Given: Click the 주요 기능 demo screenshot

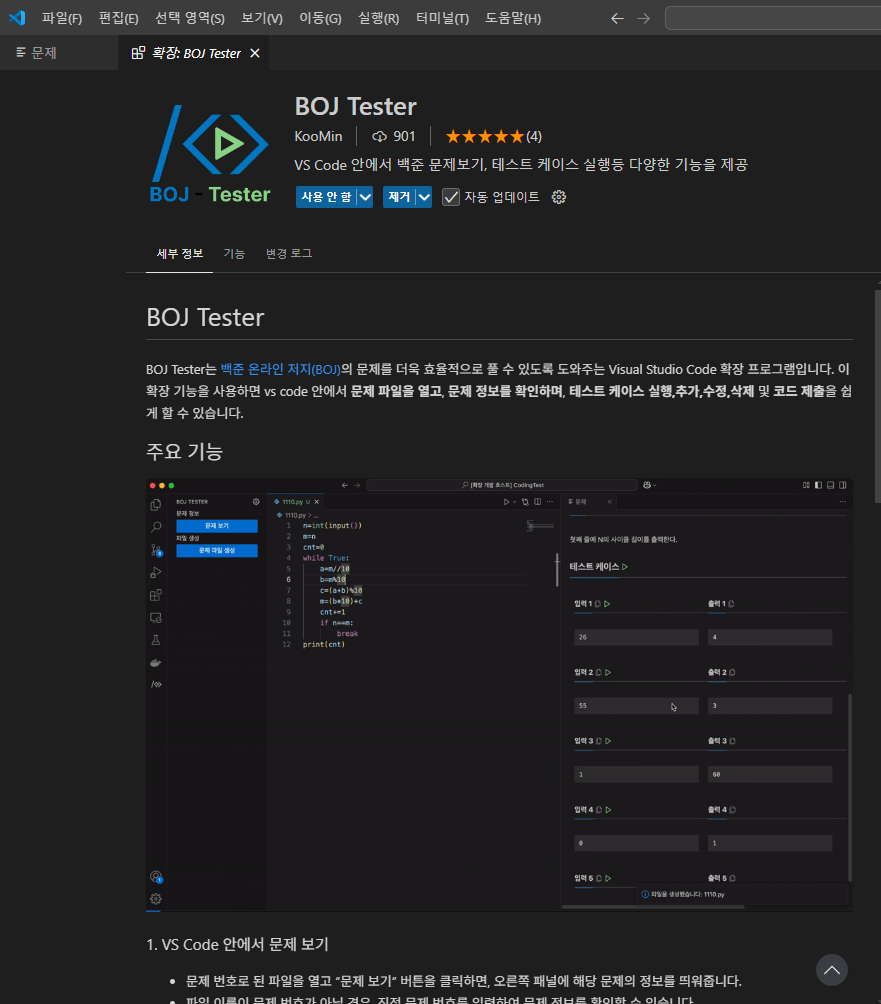Looking at the screenshot, I should (499, 695).
